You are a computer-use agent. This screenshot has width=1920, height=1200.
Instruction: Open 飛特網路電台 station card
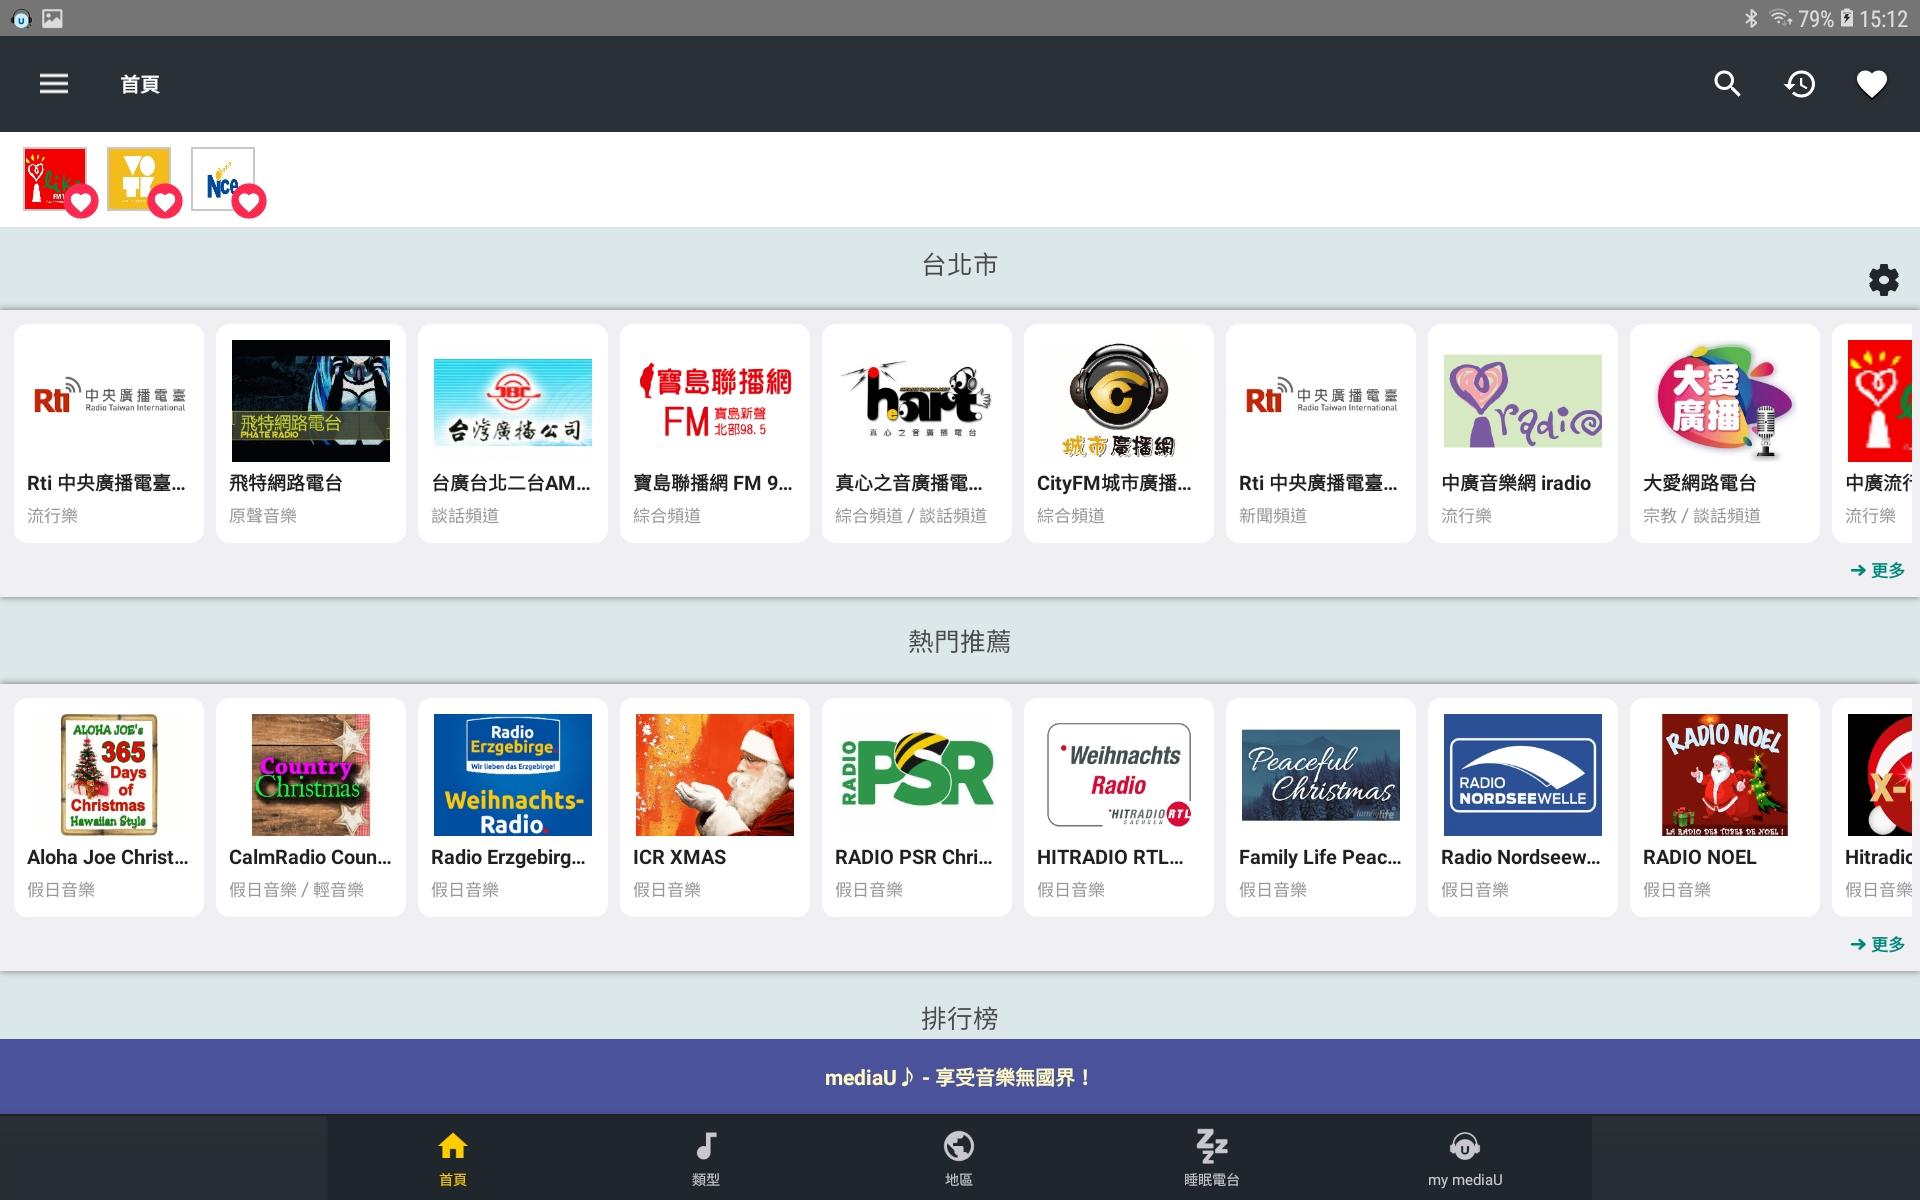pos(310,432)
